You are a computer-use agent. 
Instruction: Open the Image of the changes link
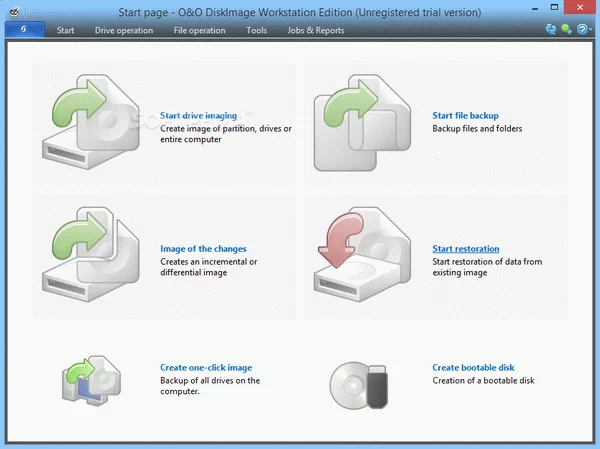click(x=203, y=249)
